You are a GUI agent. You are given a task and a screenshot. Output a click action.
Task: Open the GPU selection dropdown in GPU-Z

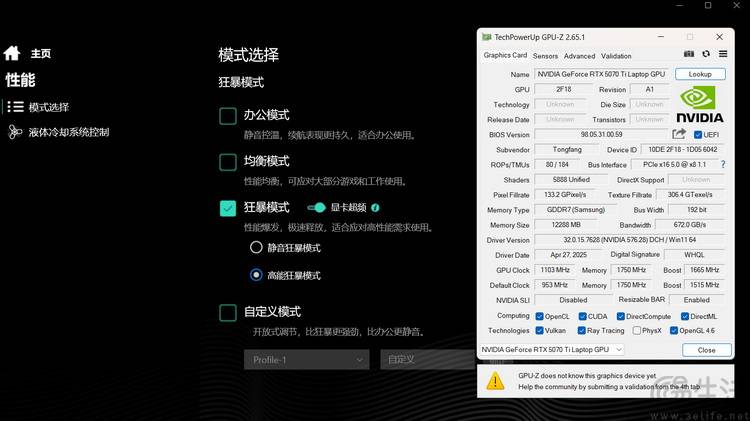[551, 350]
